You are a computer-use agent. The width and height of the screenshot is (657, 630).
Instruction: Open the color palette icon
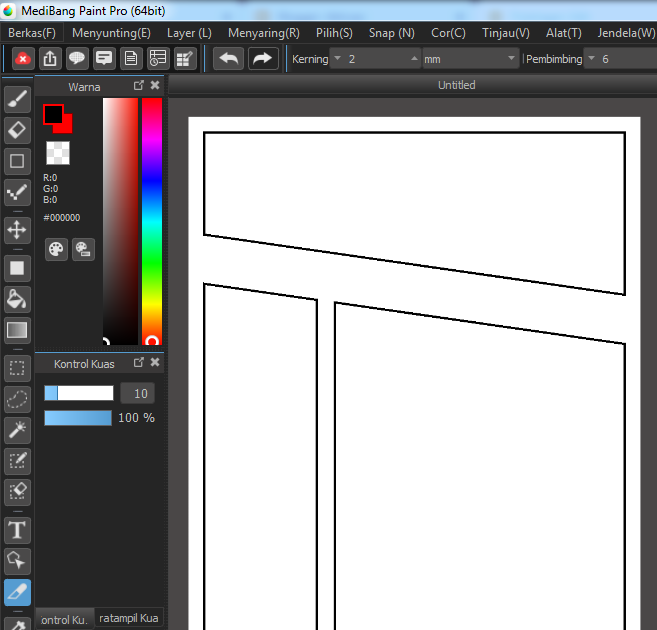pyautogui.click(x=56, y=249)
